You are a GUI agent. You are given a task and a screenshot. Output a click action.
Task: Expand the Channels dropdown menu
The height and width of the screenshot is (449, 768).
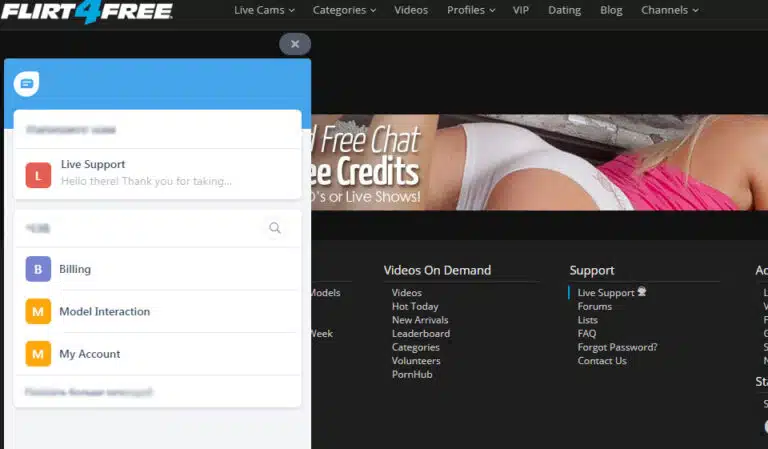click(x=669, y=11)
